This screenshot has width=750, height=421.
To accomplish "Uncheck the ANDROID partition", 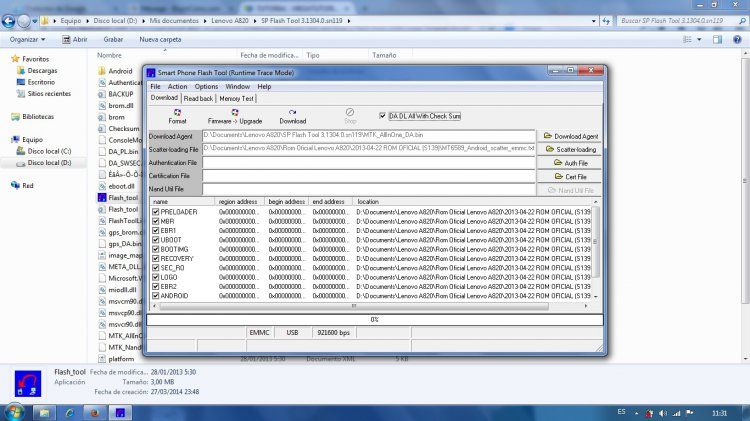I will pos(155,296).
